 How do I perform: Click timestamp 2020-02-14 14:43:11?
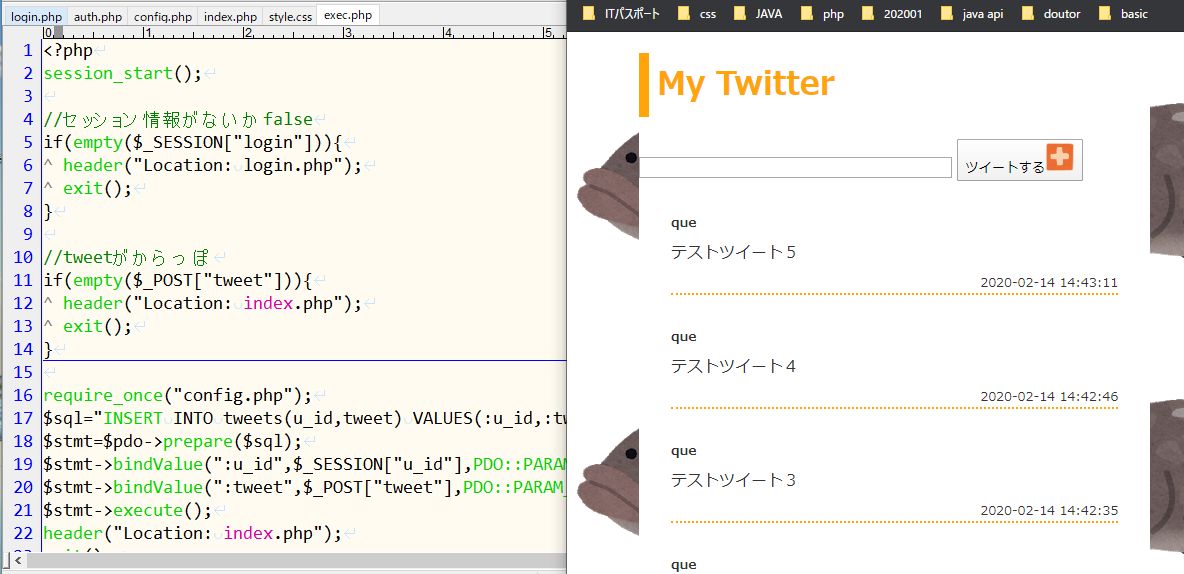click(x=1049, y=283)
